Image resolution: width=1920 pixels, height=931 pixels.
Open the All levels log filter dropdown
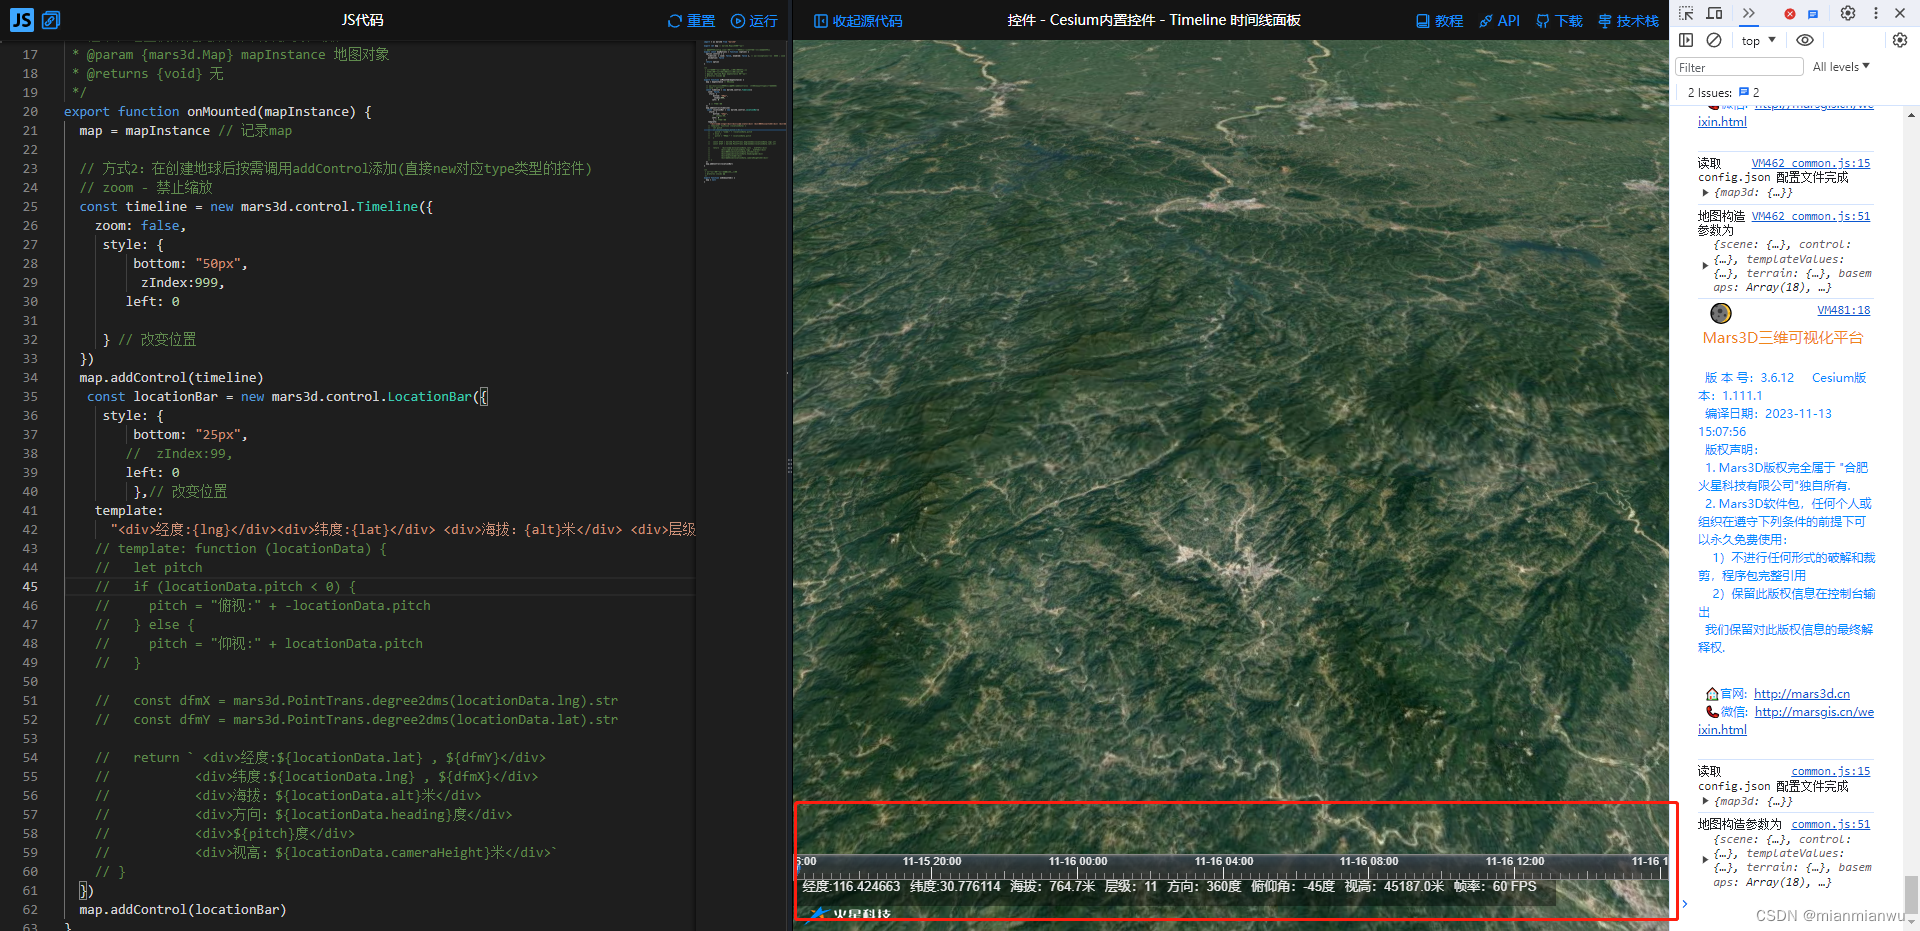[x=1840, y=67]
